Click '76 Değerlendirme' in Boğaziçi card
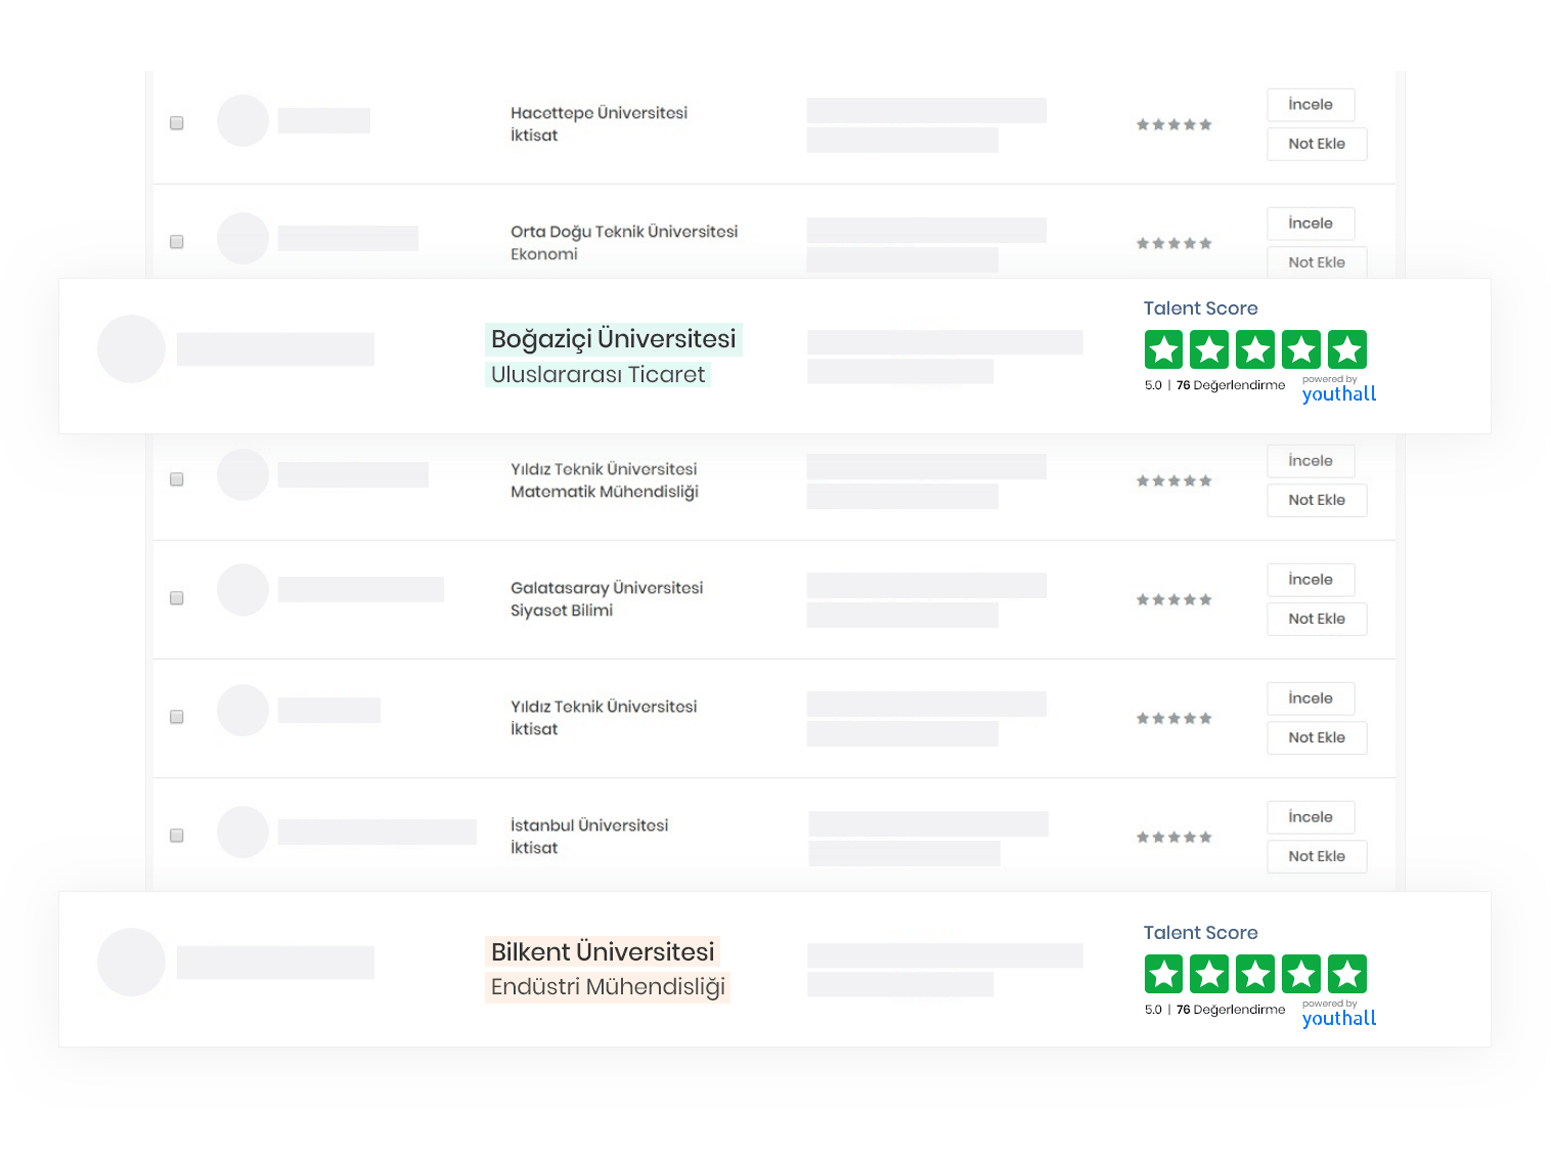 coord(1230,385)
